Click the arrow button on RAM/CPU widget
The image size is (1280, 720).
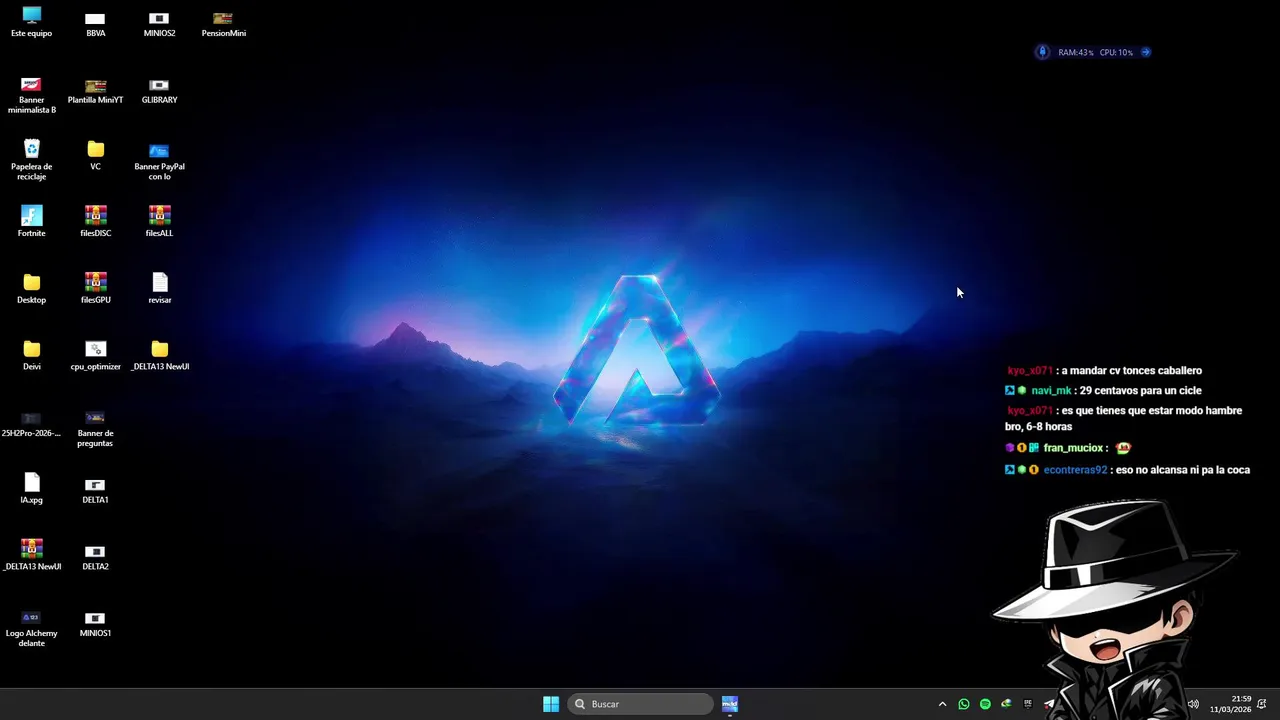click(1146, 52)
